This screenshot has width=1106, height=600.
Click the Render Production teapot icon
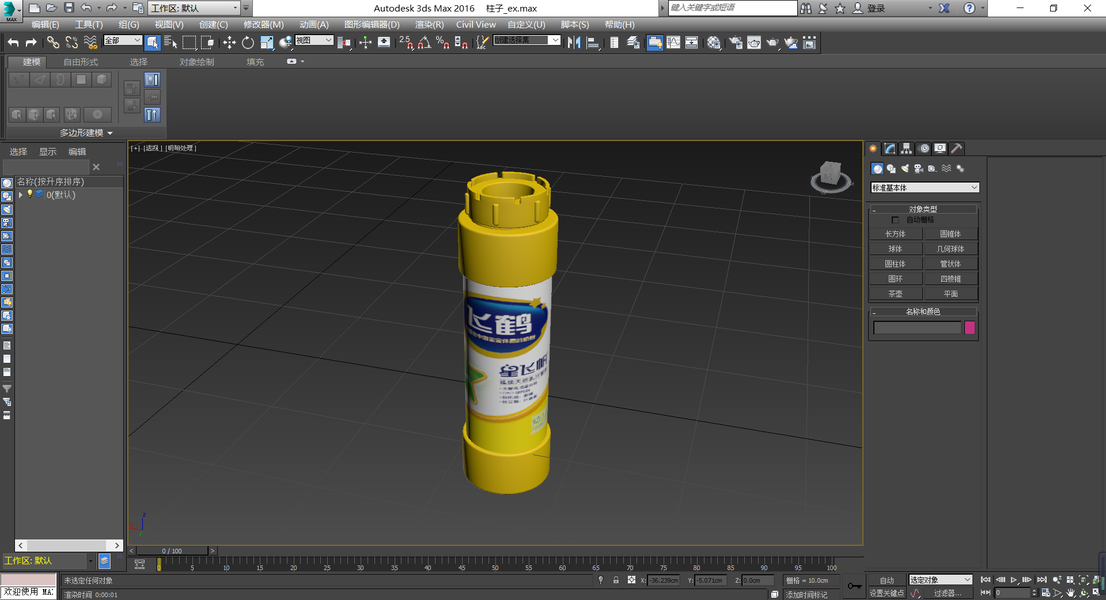[x=773, y=42]
